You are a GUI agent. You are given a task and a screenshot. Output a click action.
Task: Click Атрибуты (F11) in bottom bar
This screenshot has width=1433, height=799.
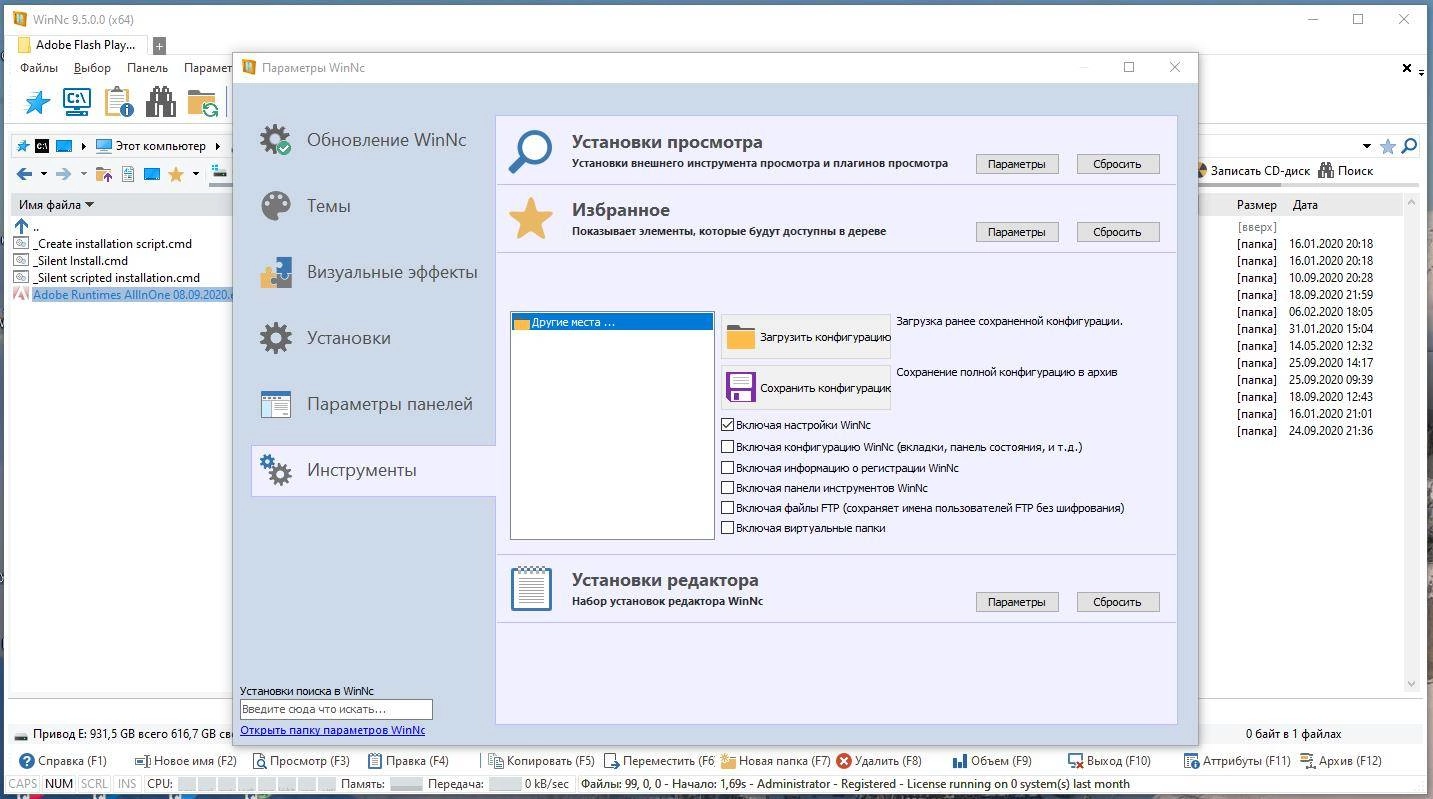tap(1237, 761)
